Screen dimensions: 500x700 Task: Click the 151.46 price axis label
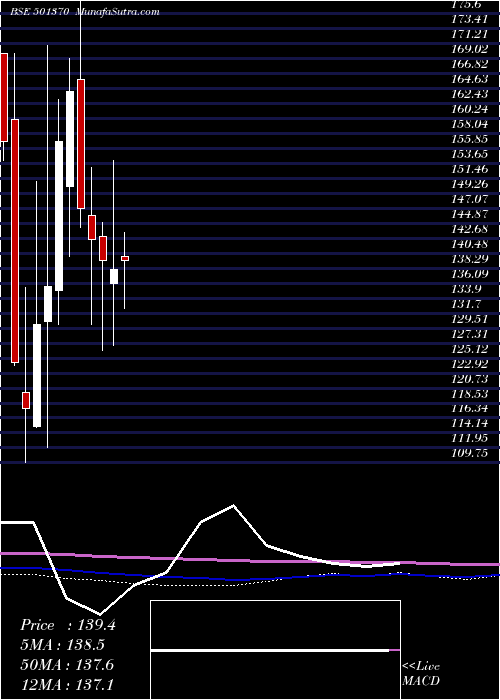tap(471, 169)
